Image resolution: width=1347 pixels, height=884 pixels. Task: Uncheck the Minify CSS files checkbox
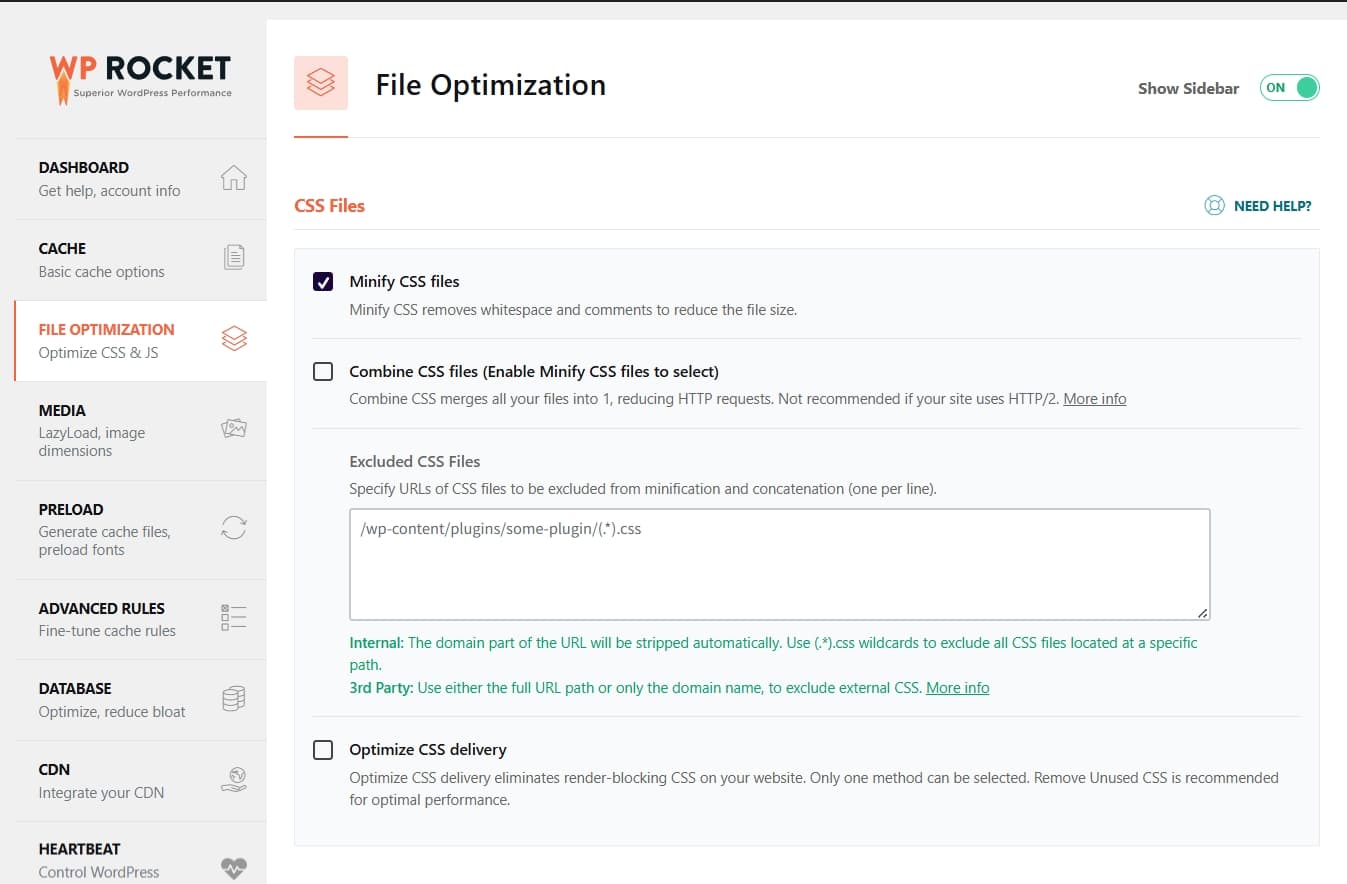click(x=323, y=282)
